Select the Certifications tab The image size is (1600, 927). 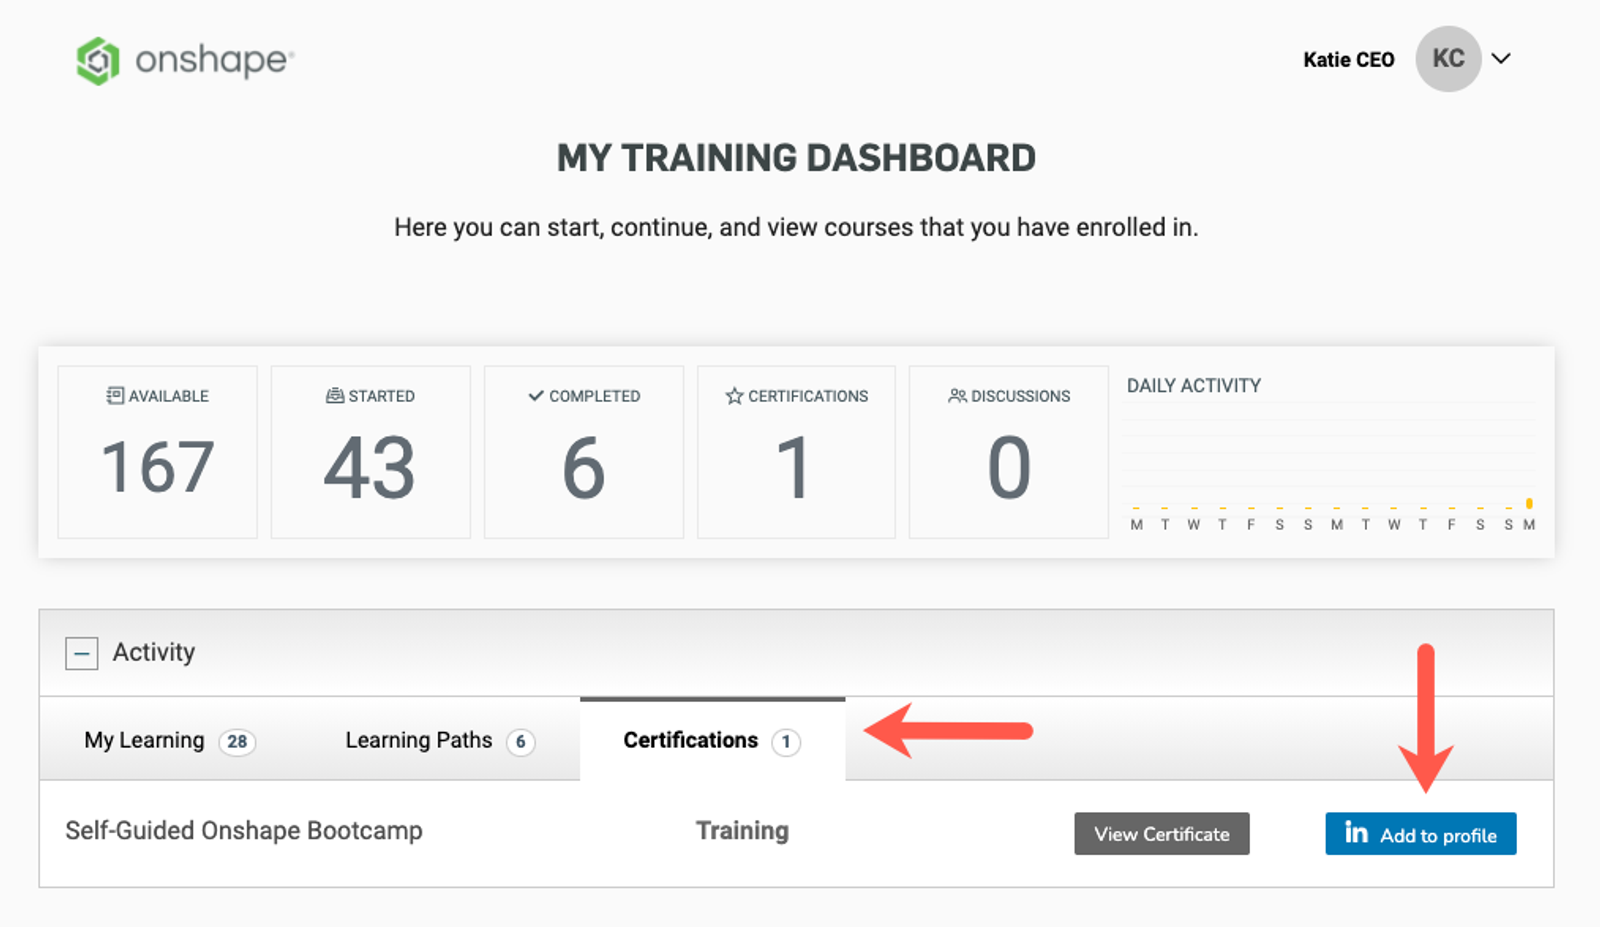691,741
